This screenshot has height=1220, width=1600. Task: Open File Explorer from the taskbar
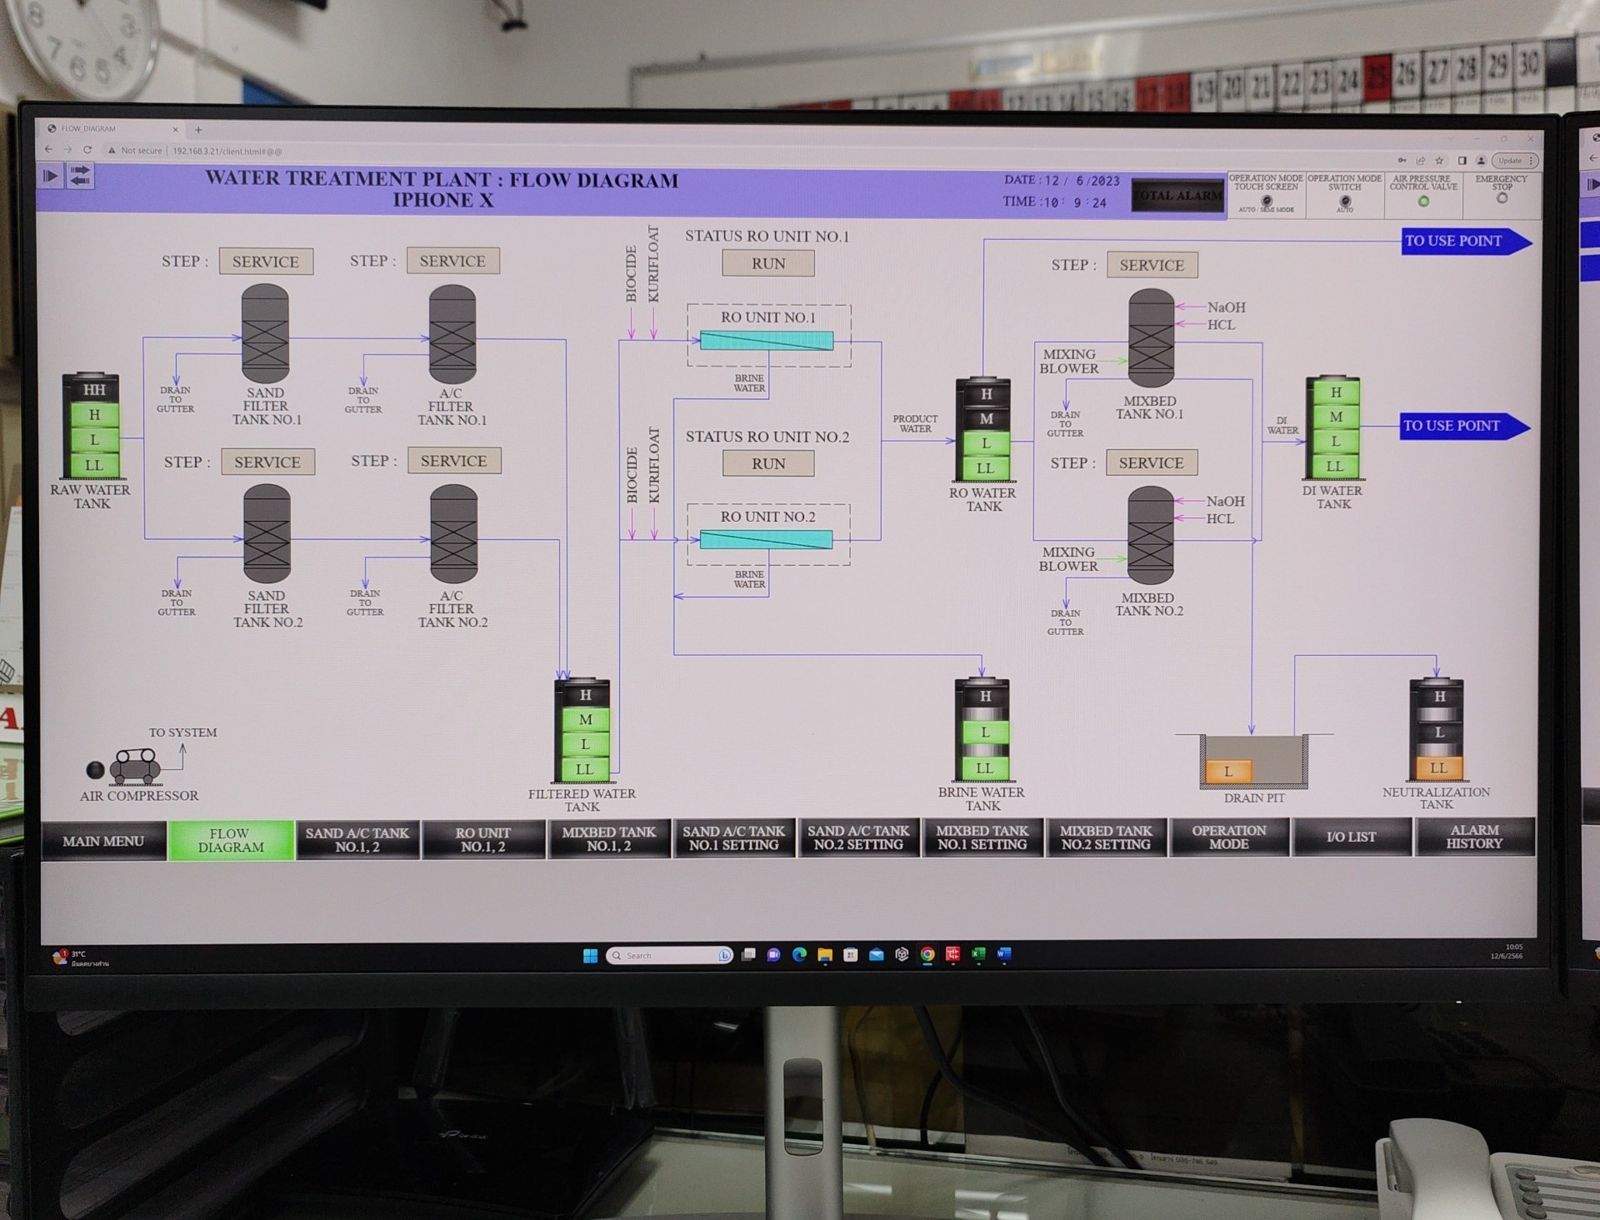(824, 956)
